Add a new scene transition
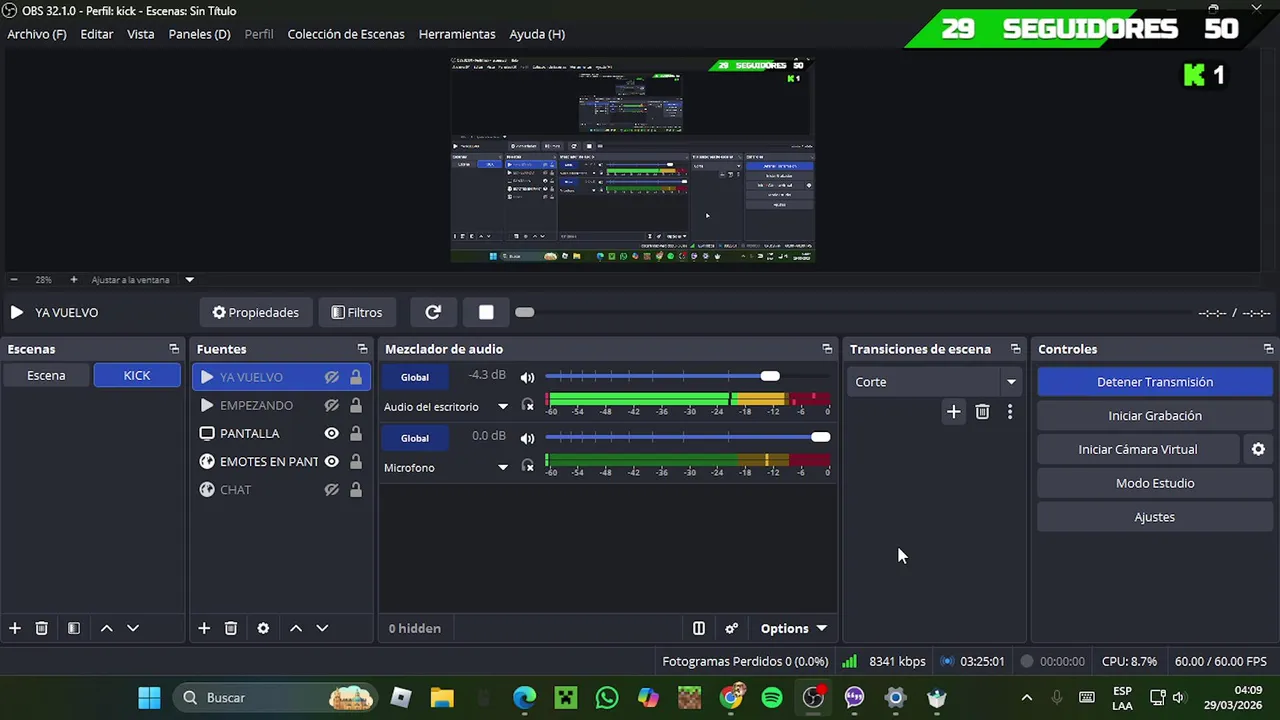The width and height of the screenshot is (1280, 720). (x=954, y=412)
